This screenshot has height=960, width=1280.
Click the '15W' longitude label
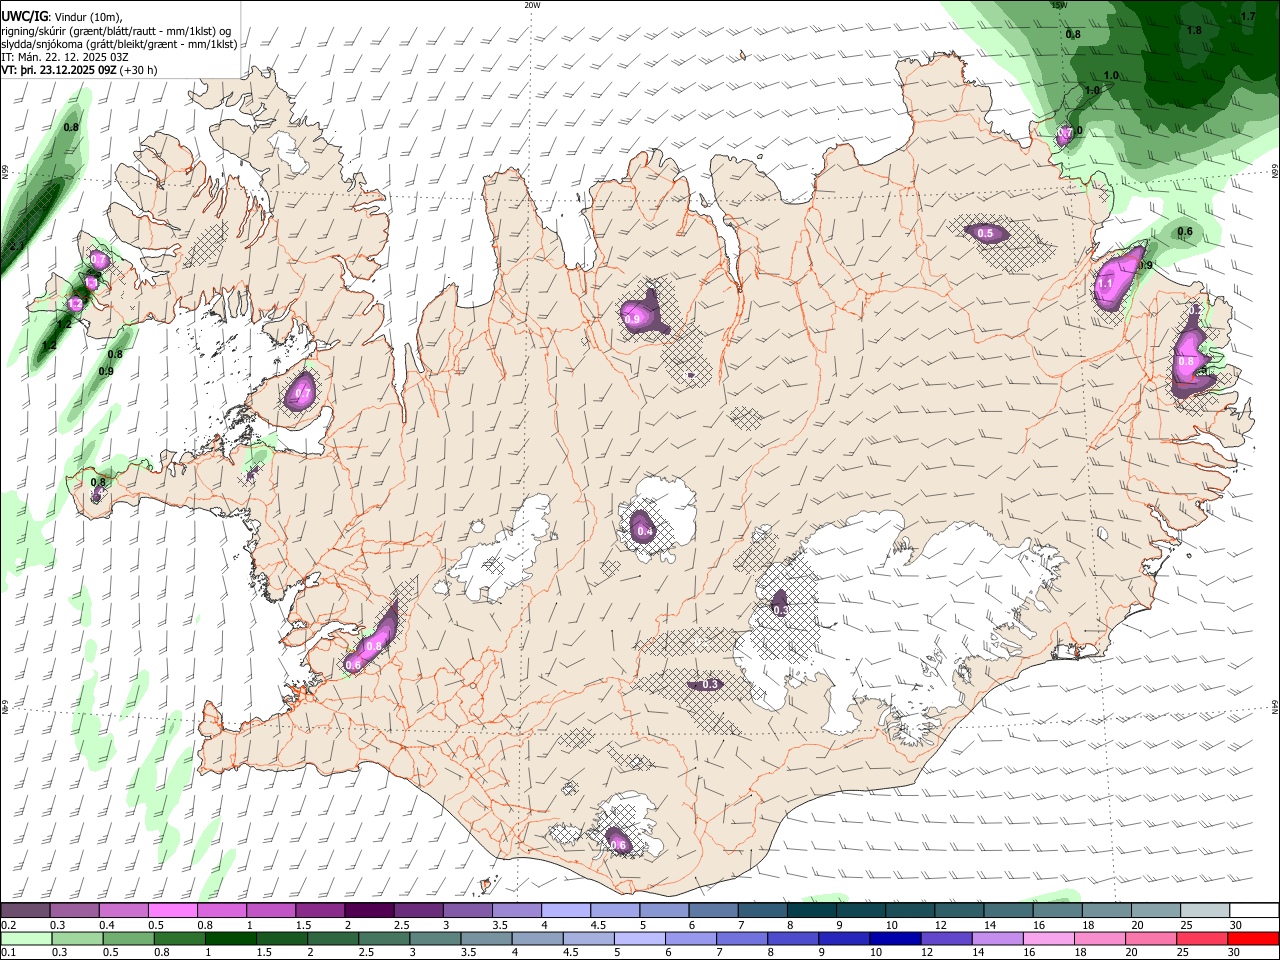click(1059, 5)
